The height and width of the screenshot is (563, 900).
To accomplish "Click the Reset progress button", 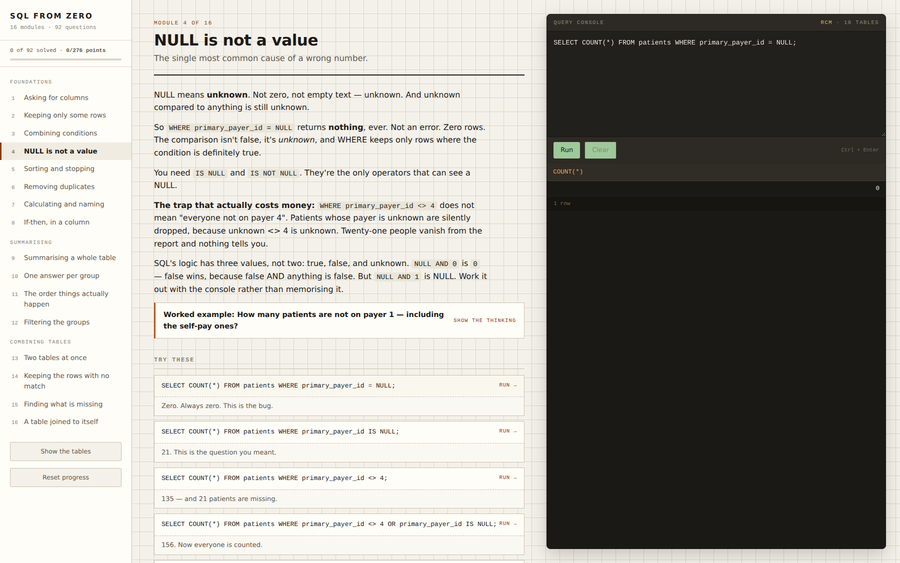I will pos(65,477).
